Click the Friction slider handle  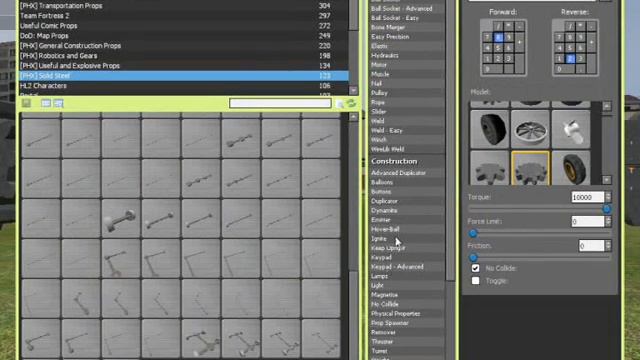click(x=473, y=258)
